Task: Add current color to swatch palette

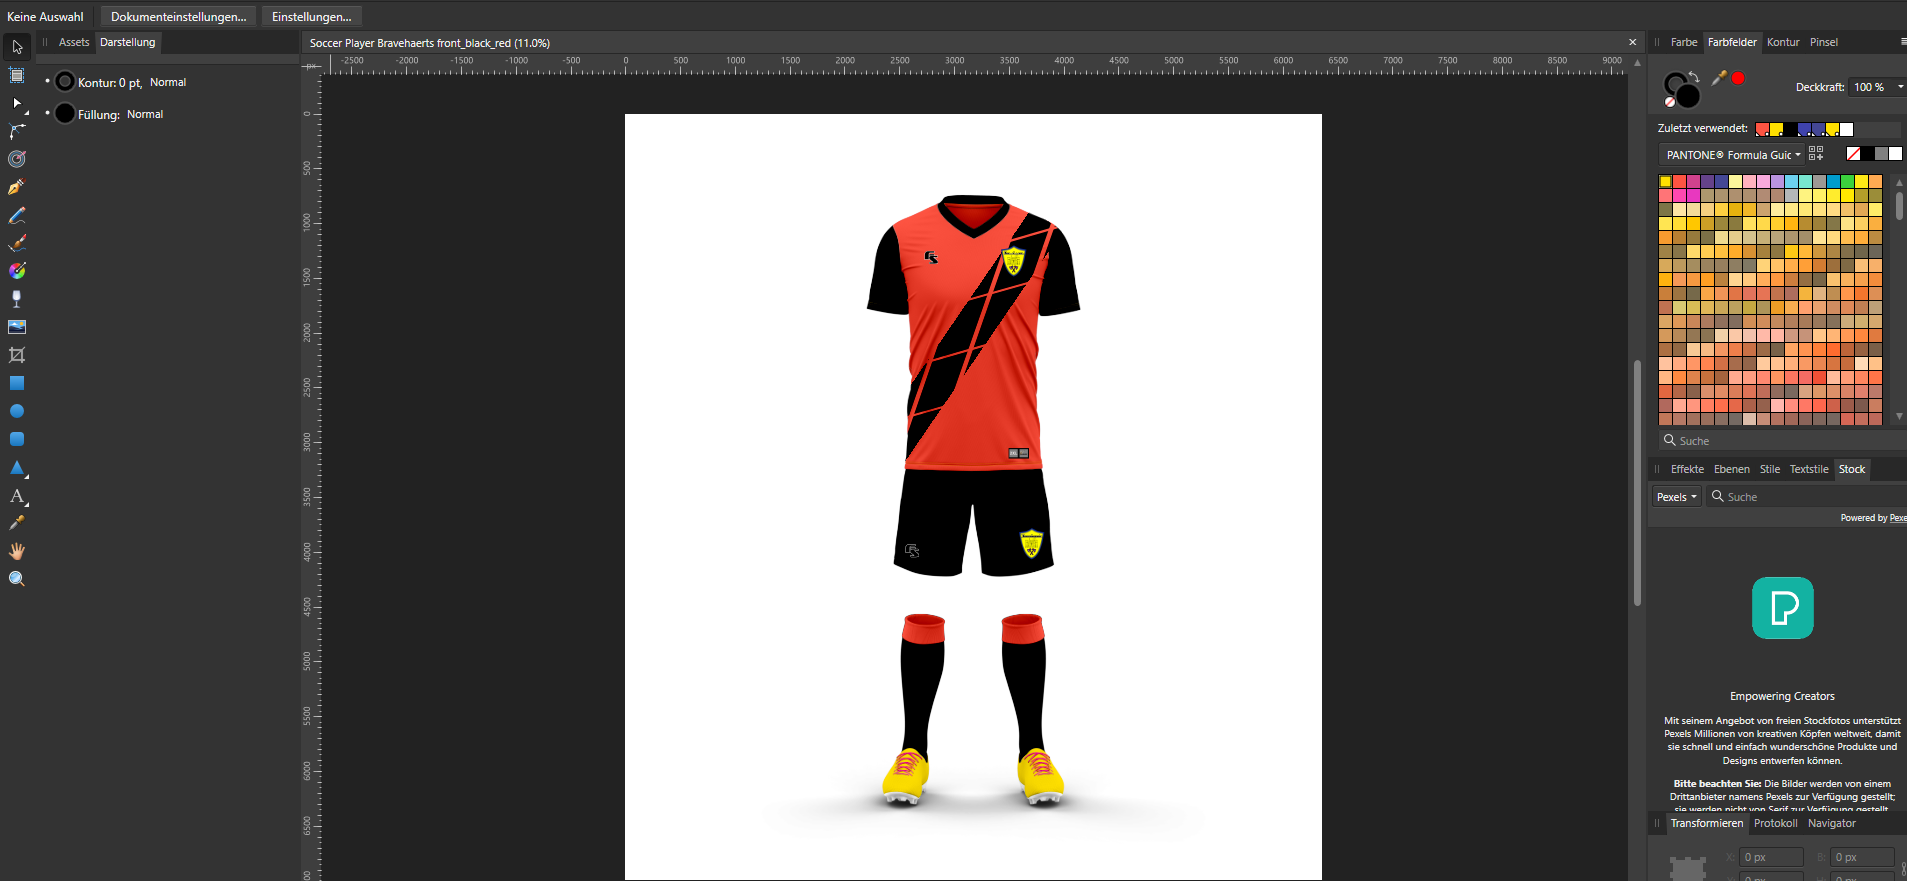Action: [1816, 153]
